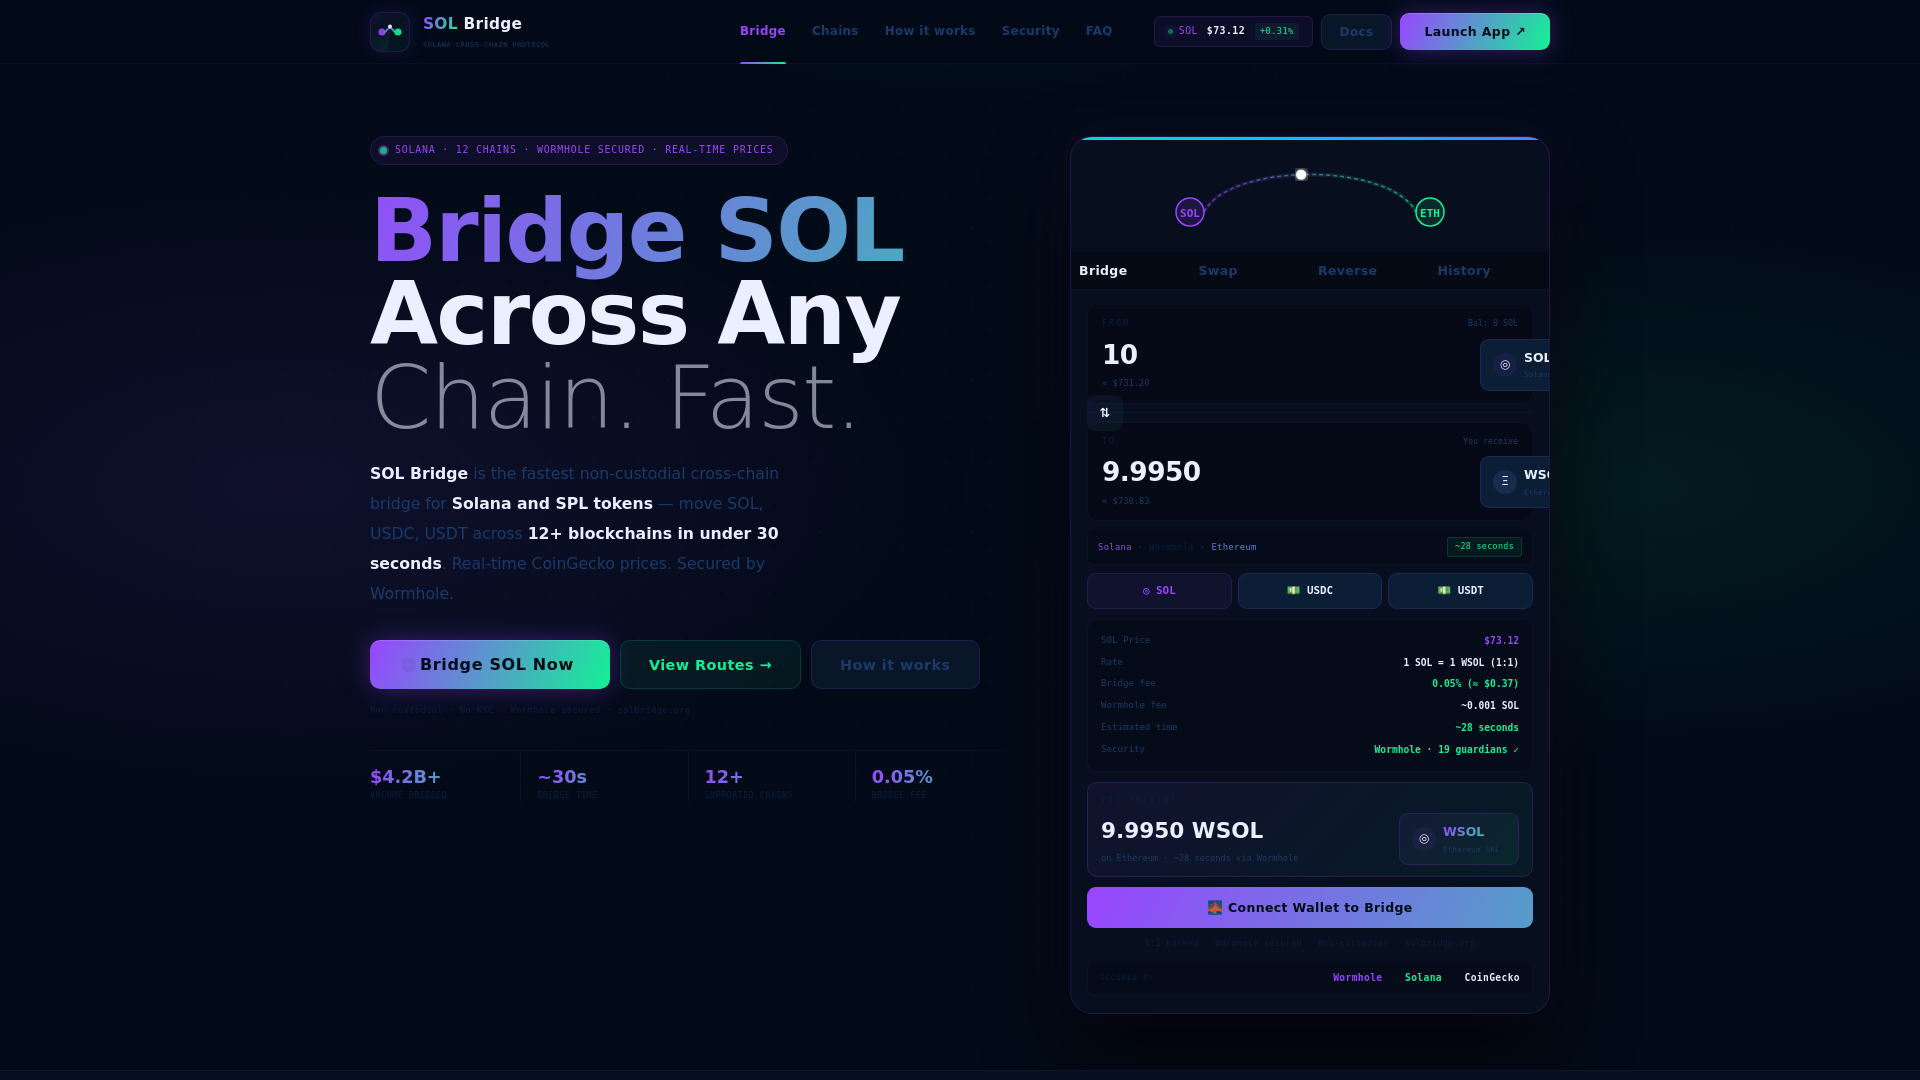1920x1080 pixels.
Task: Click View Routes button
Action: pyautogui.click(x=710, y=665)
